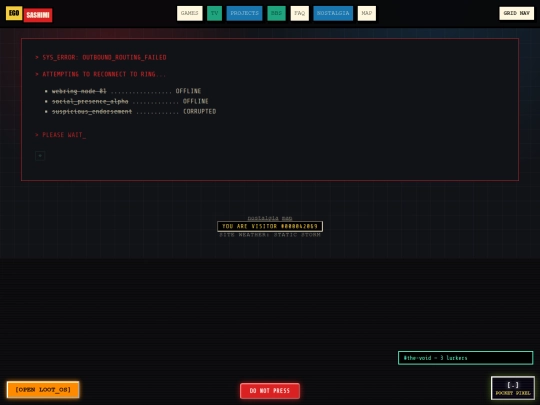Screen dimensions: 540x405
Task: Follow the nostalgia map link
Action: tap(270, 218)
